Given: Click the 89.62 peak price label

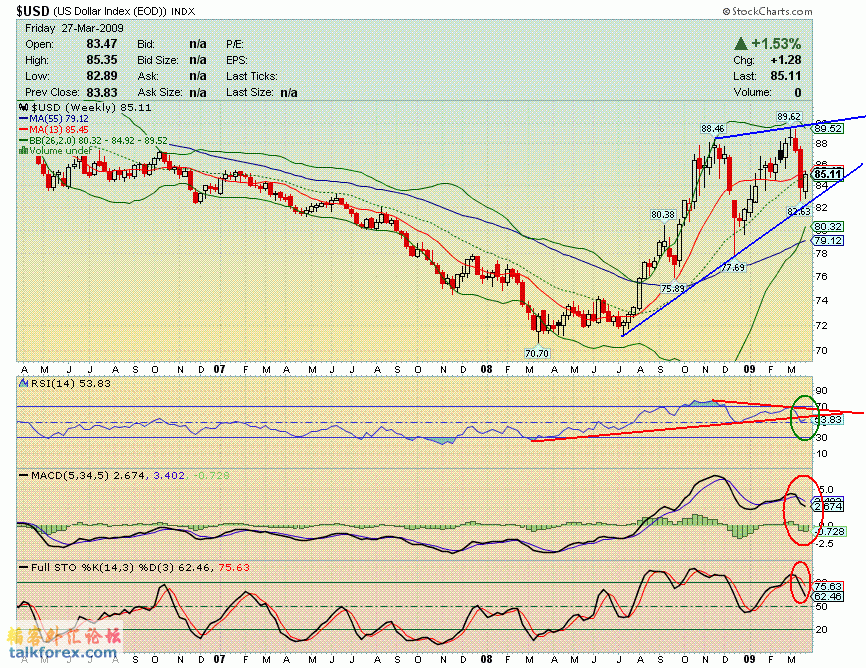Looking at the screenshot, I should pyautogui.click(x=789, y=117).
